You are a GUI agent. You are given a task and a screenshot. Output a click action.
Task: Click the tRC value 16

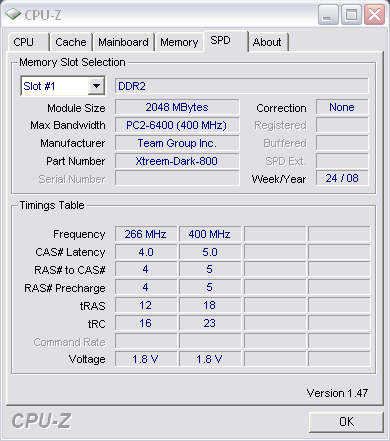[146, 323]
